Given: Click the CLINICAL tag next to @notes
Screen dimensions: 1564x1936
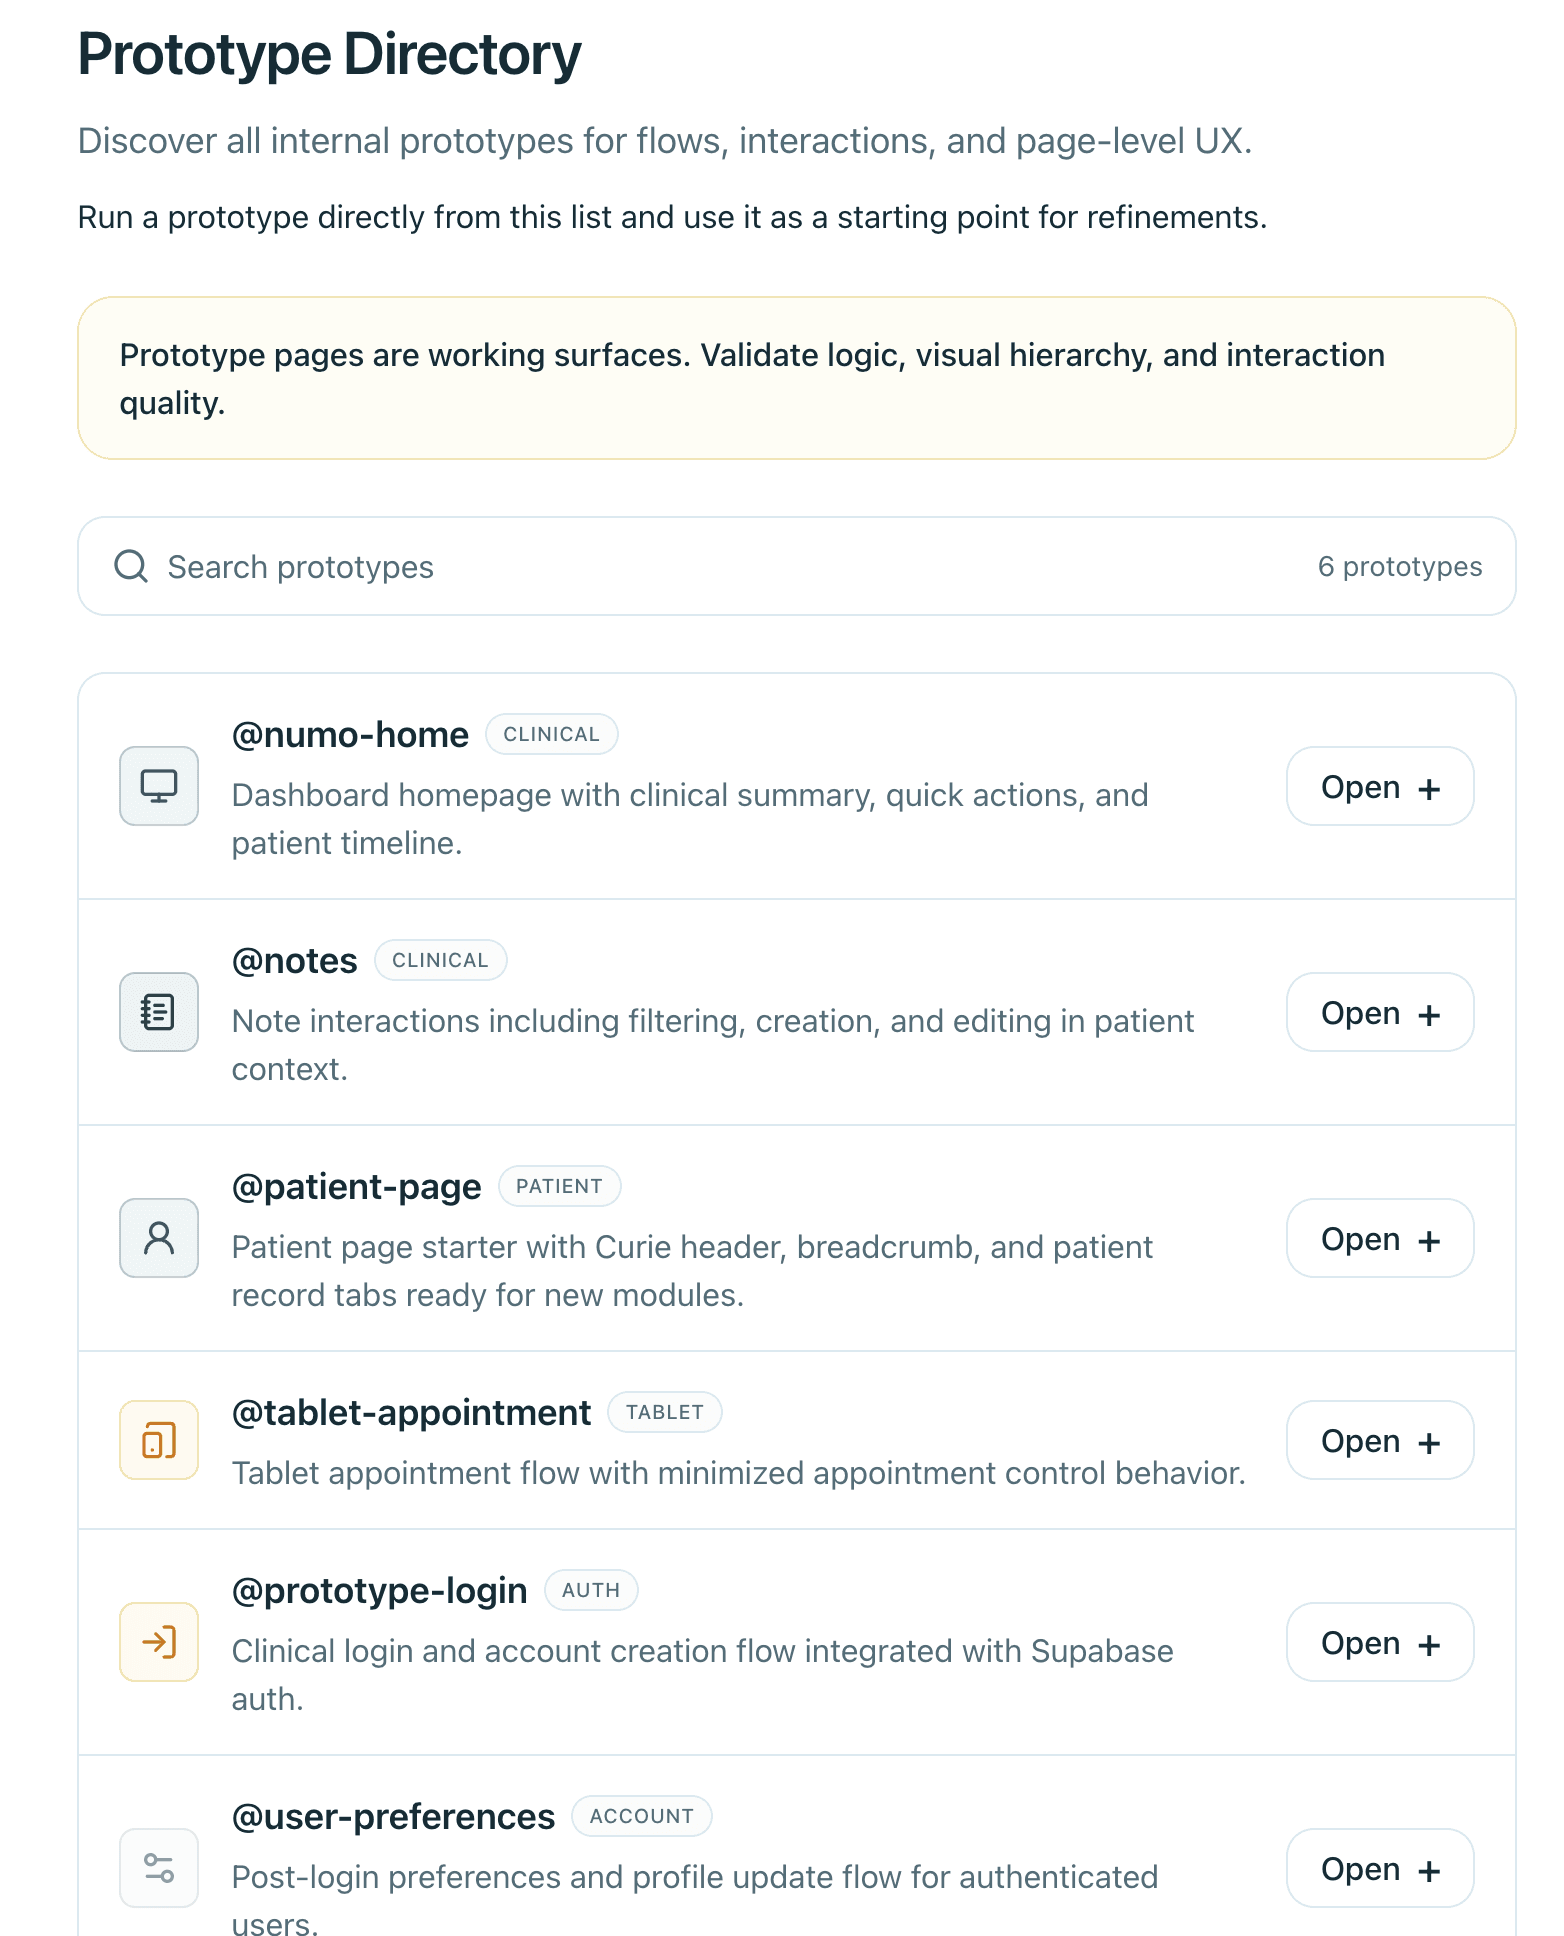Looking at the screenshot, I should (440, 960).
